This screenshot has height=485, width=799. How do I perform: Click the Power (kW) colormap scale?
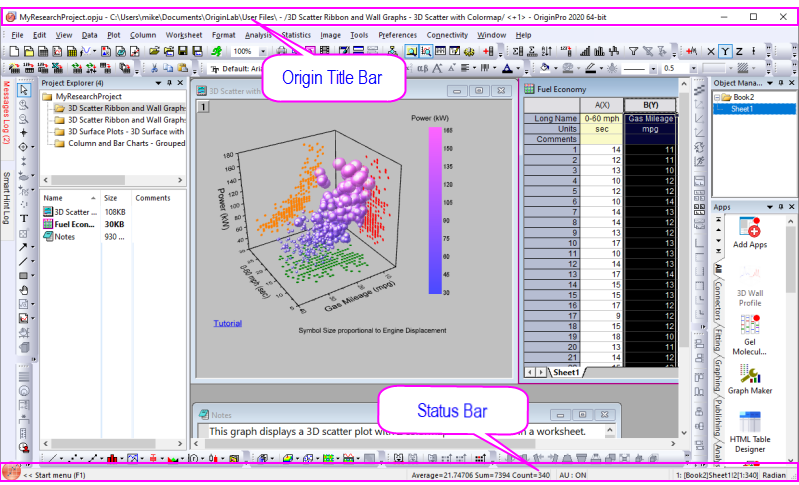(x=436, y=210)
